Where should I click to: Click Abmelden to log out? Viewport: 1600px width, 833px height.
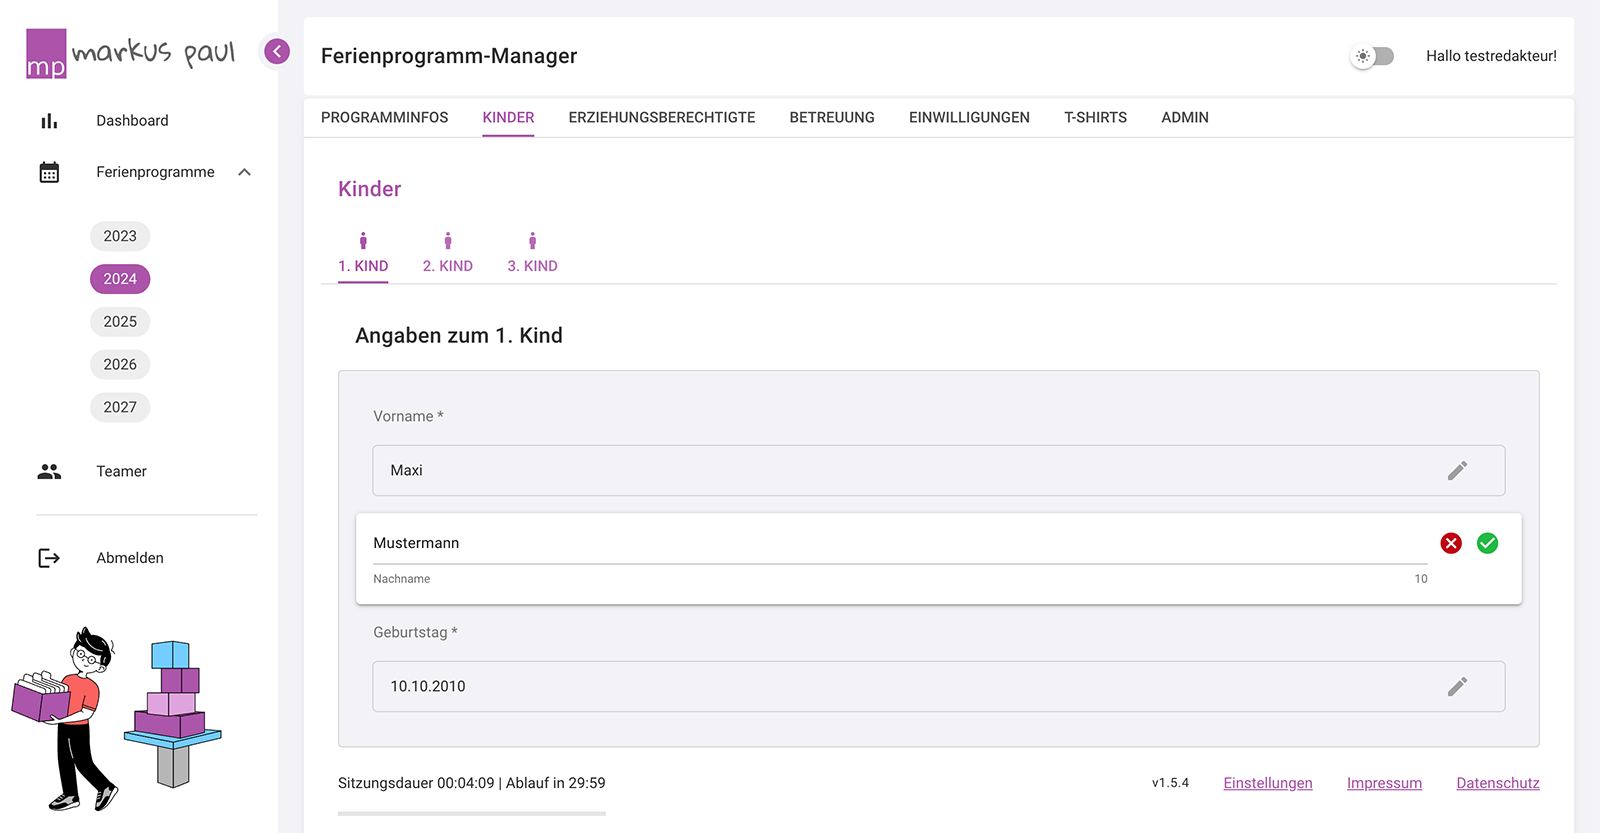130,558
